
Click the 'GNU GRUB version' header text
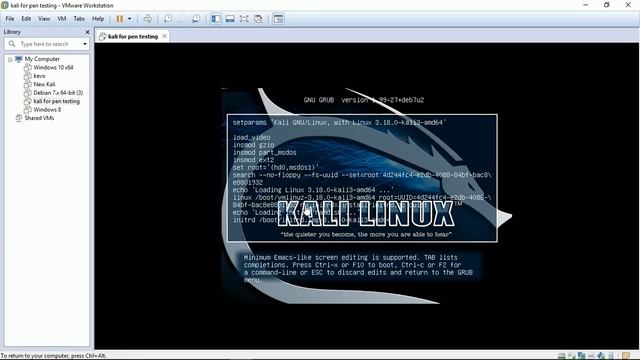pos(364,100)
